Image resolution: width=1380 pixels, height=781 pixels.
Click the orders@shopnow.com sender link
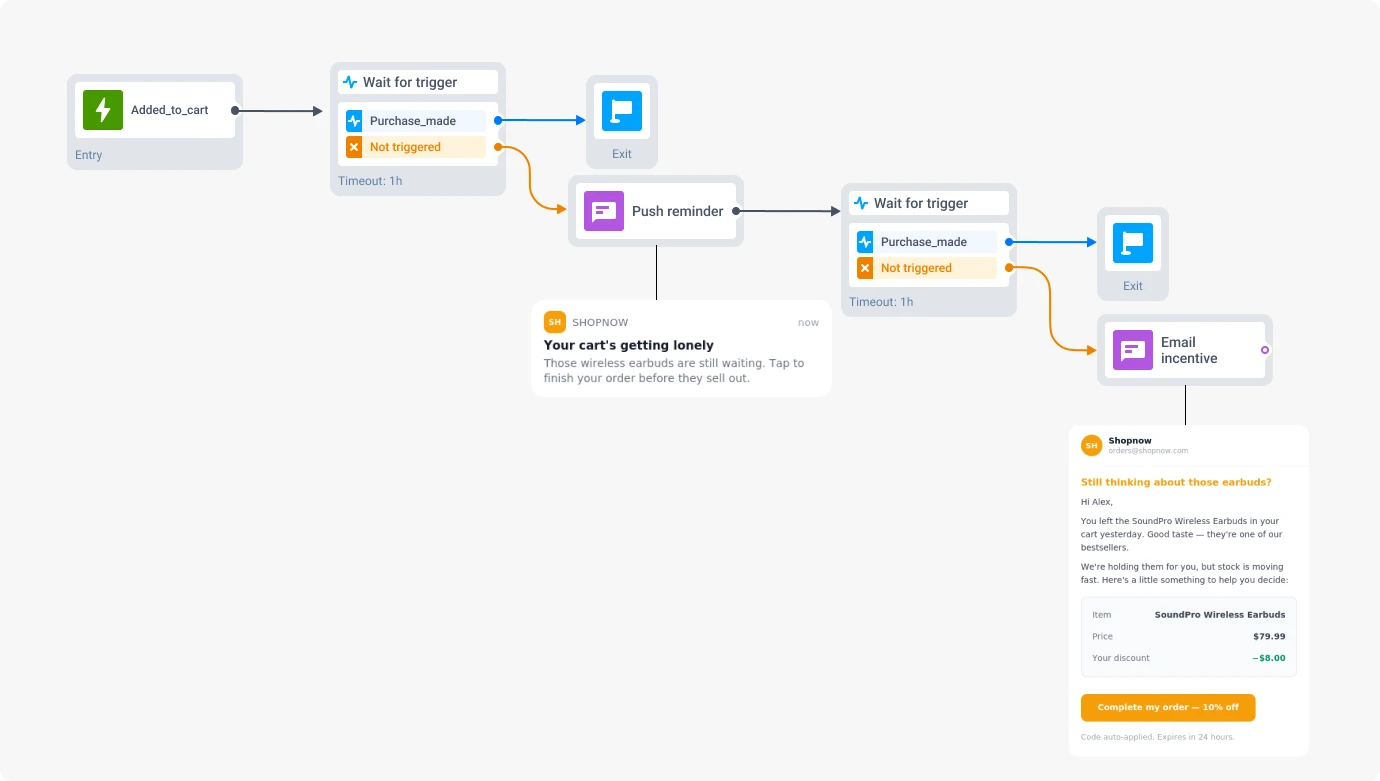(x=1148, y=449)
